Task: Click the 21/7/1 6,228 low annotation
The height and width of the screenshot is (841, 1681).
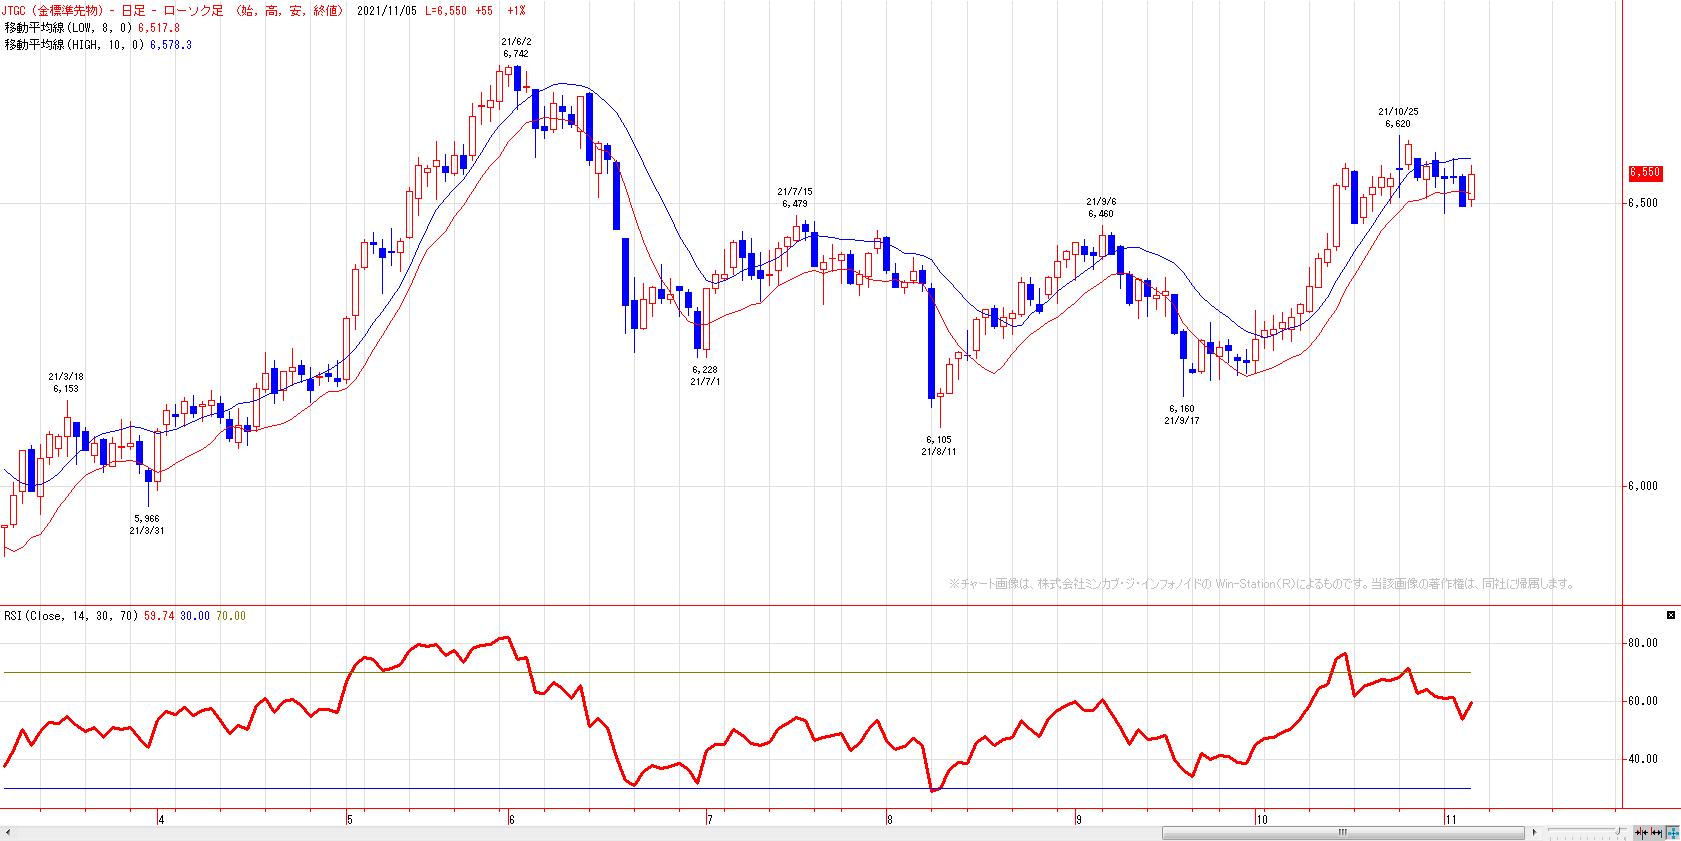Action: coord(705,375)
